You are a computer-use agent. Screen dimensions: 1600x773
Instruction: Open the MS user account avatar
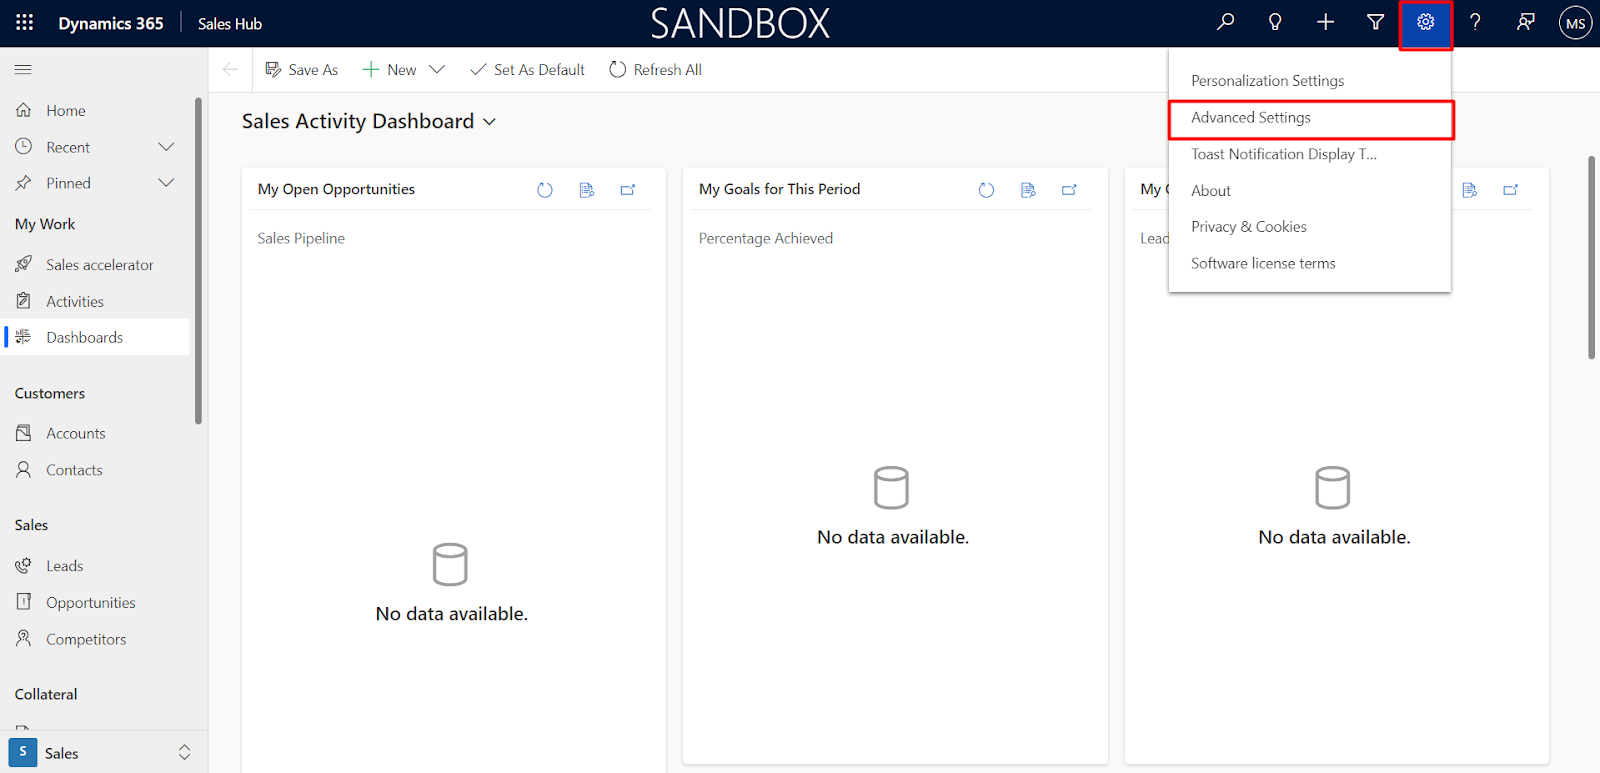click(1575, 23)
